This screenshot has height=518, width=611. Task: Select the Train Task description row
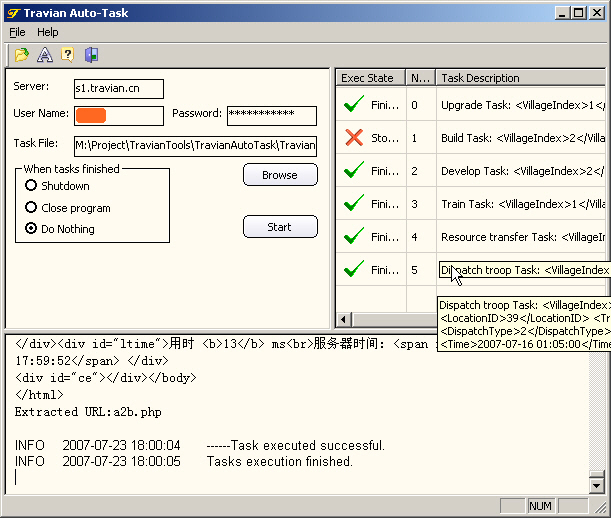522,204
